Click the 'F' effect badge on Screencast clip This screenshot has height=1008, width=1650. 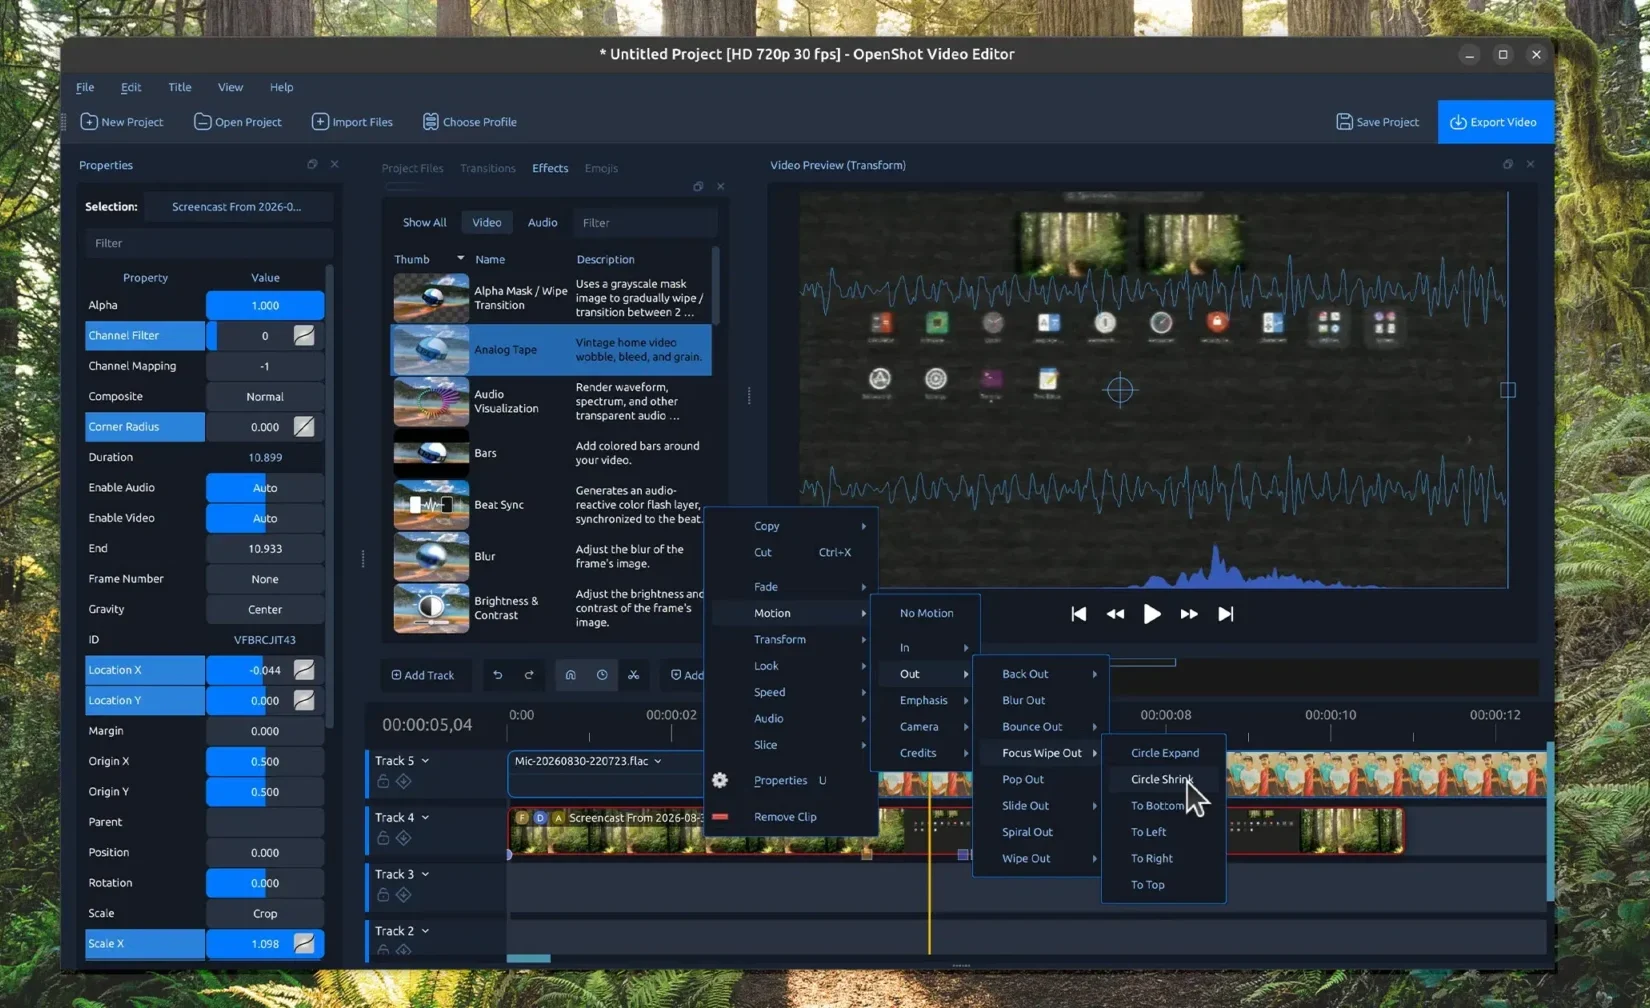tap(522, 818)
